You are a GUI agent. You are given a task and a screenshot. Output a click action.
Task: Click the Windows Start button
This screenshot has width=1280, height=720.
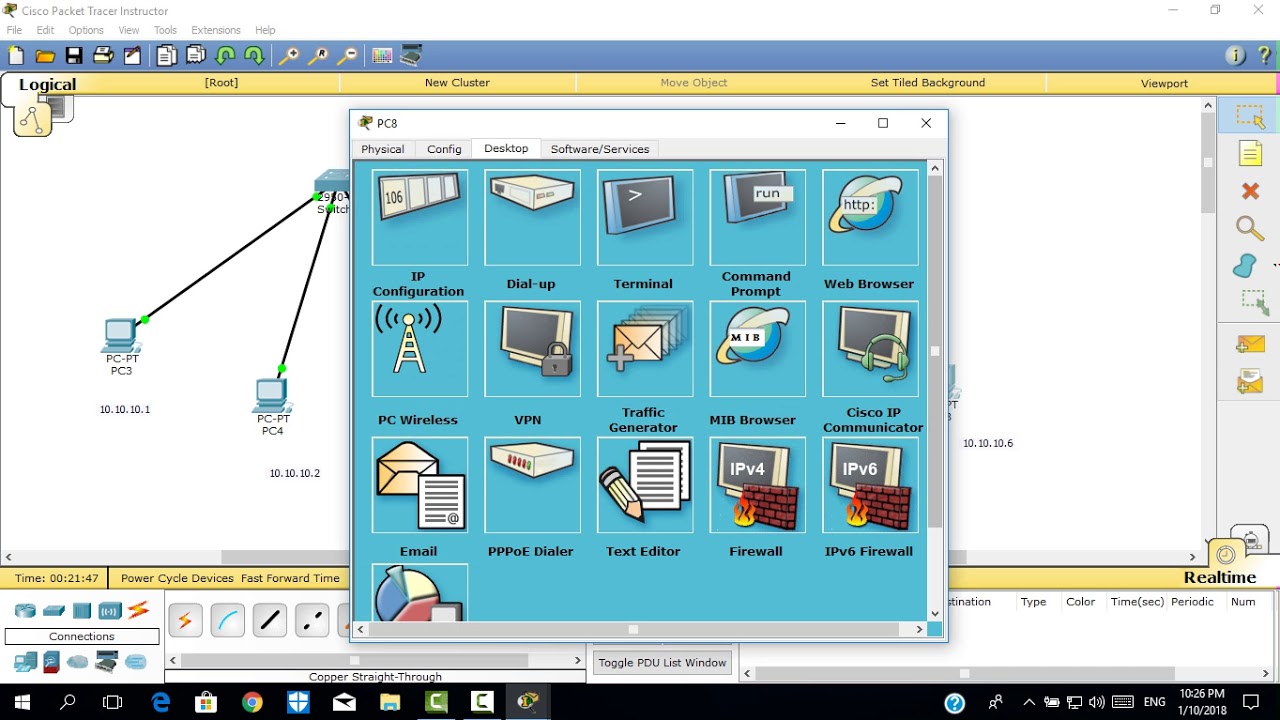click(x=22, y=702)
